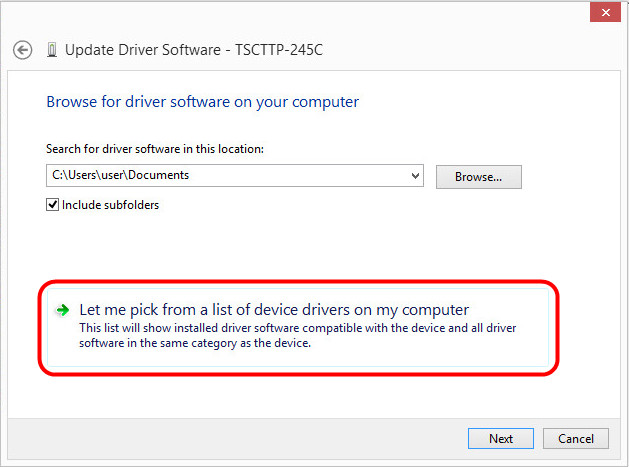
Task: Expand the driver location path dropdown arrow
Action: 415,176
